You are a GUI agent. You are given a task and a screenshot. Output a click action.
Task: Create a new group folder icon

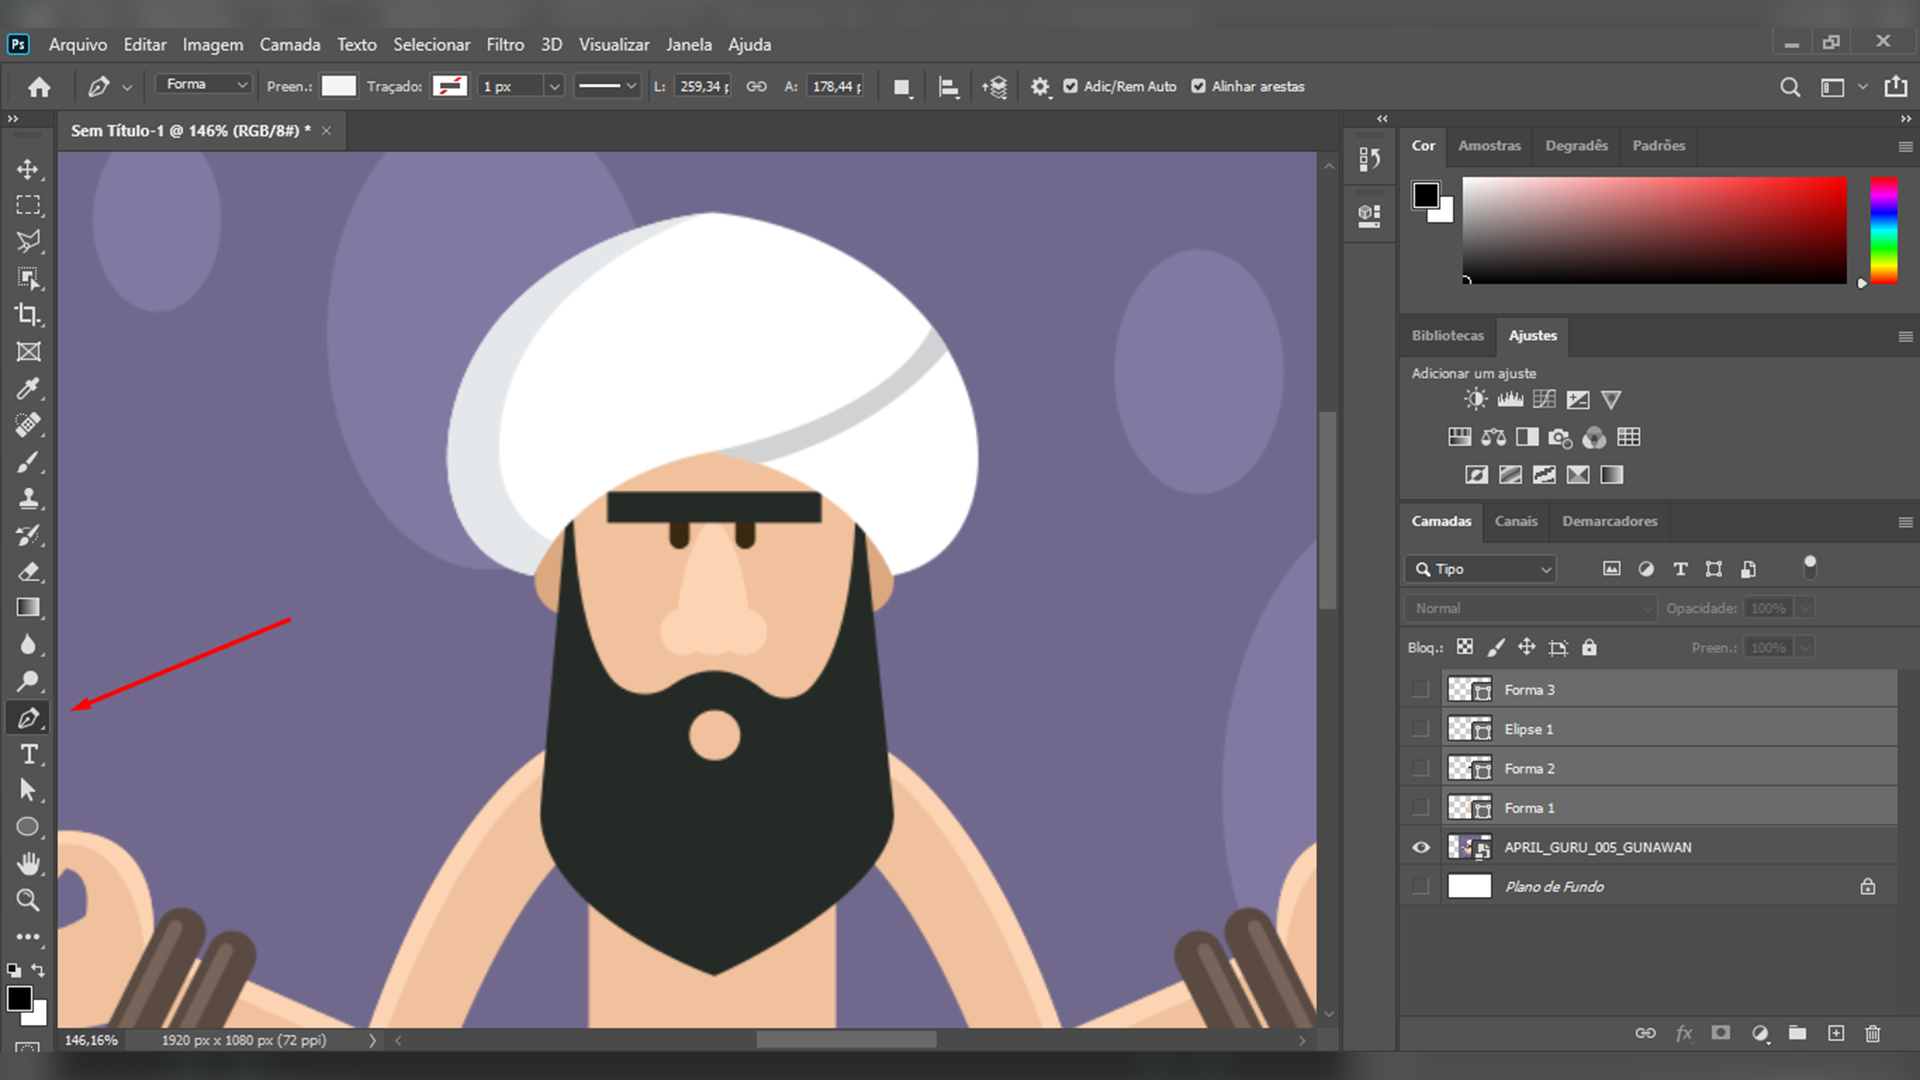click(1797, 1034)
